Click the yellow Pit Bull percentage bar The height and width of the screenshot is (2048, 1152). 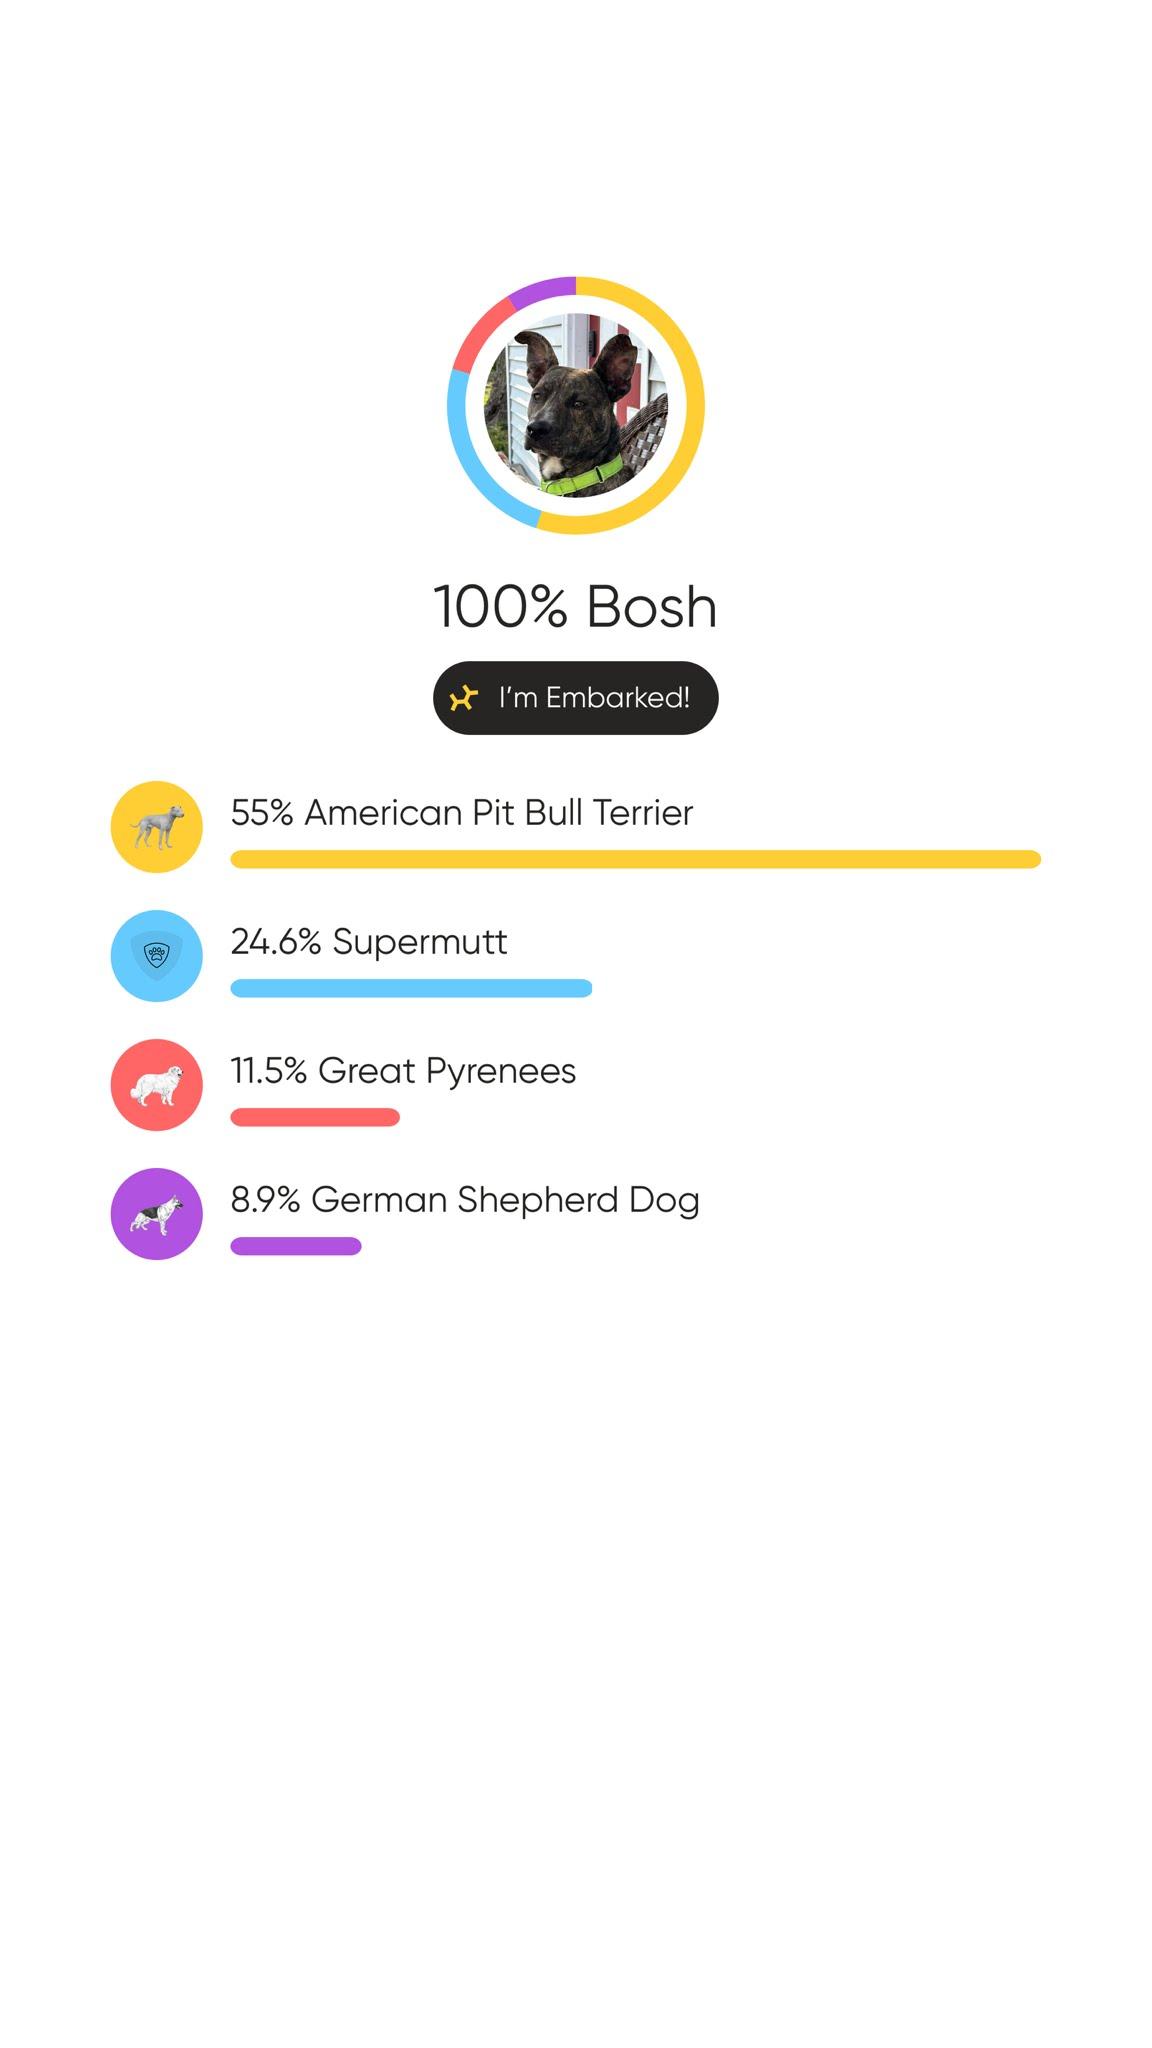tap(635, 859)
